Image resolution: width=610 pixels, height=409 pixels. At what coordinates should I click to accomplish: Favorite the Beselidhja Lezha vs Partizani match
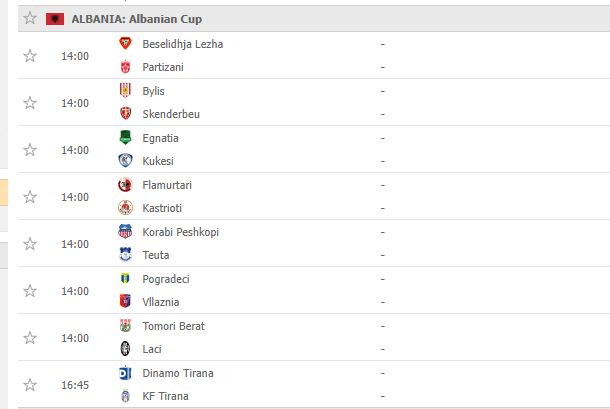point(30,56)
